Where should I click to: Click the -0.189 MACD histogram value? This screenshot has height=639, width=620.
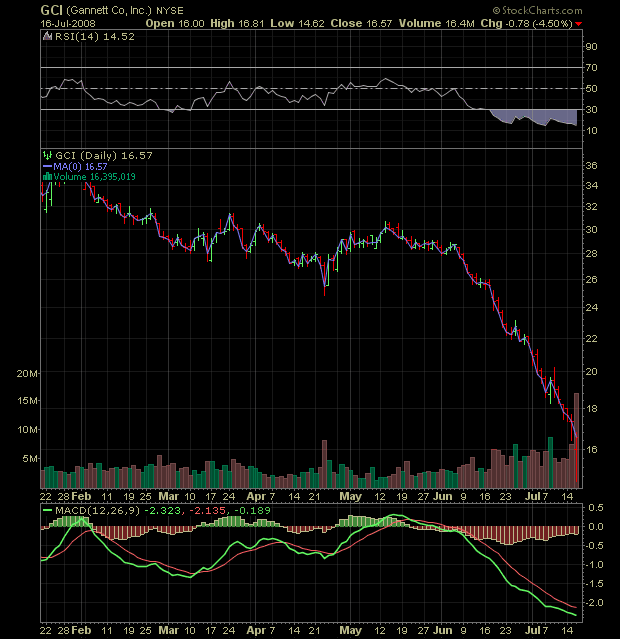coord(252,510)
